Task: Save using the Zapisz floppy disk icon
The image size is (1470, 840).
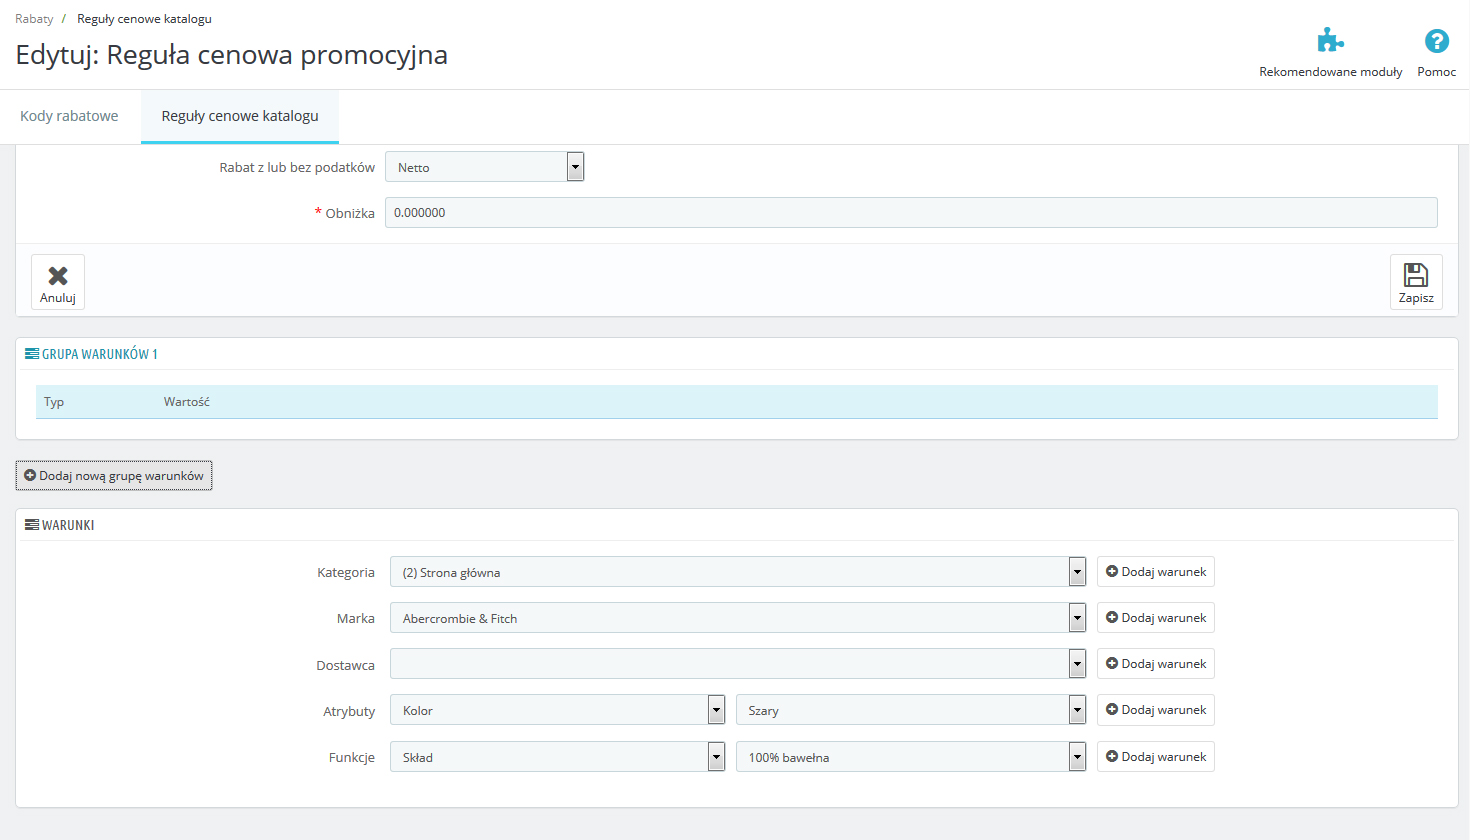Action: pyautogui.click(x=1415, y=275)
